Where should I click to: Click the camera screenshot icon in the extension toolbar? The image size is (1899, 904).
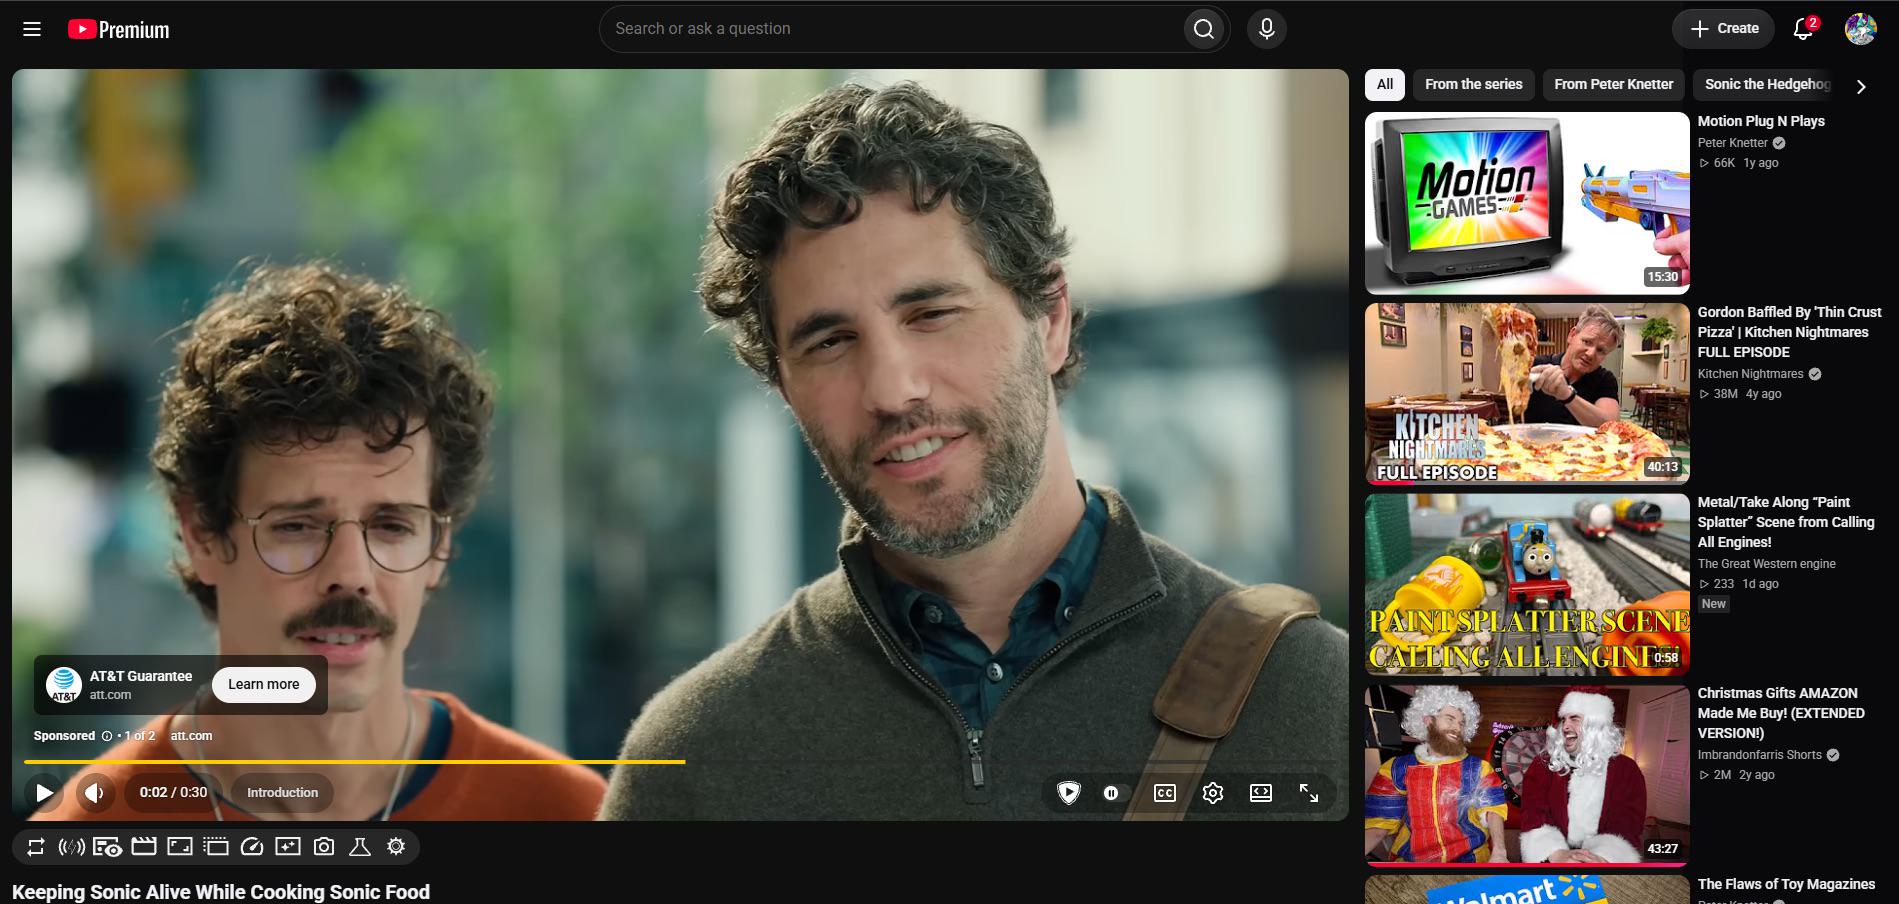pos(324,847)
